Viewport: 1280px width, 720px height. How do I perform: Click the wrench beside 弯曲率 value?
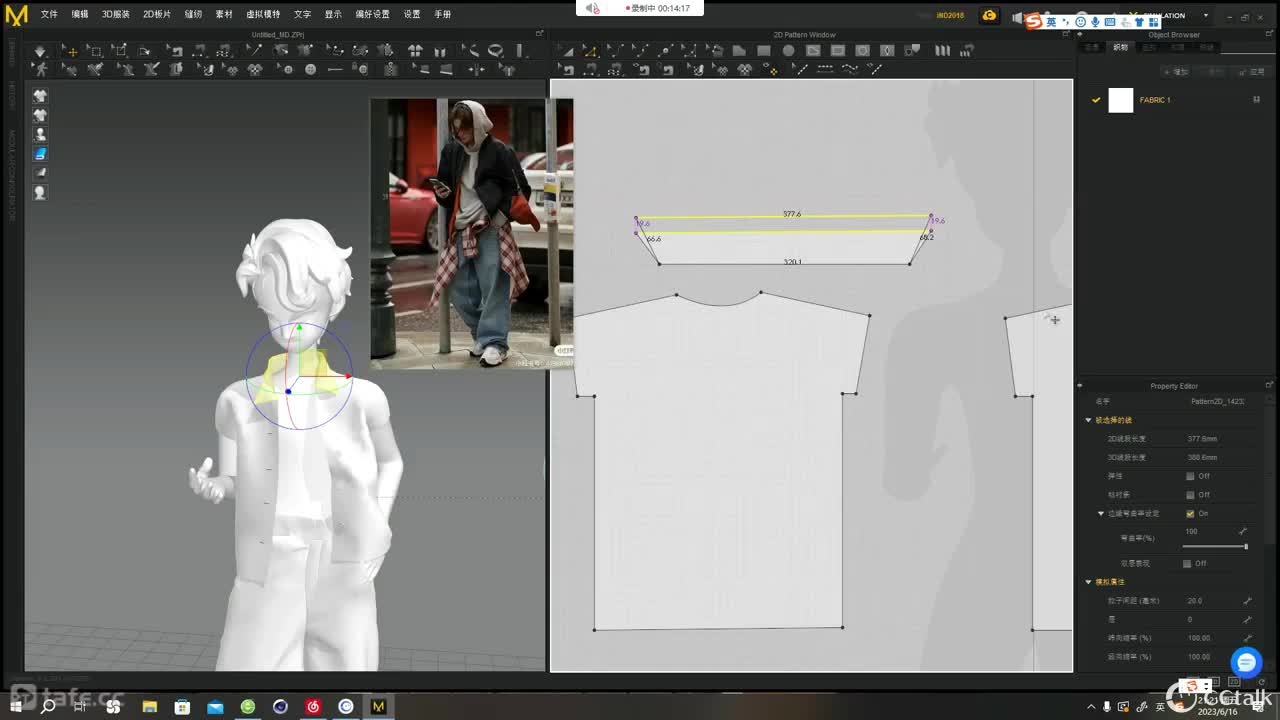click(1244, 531)
